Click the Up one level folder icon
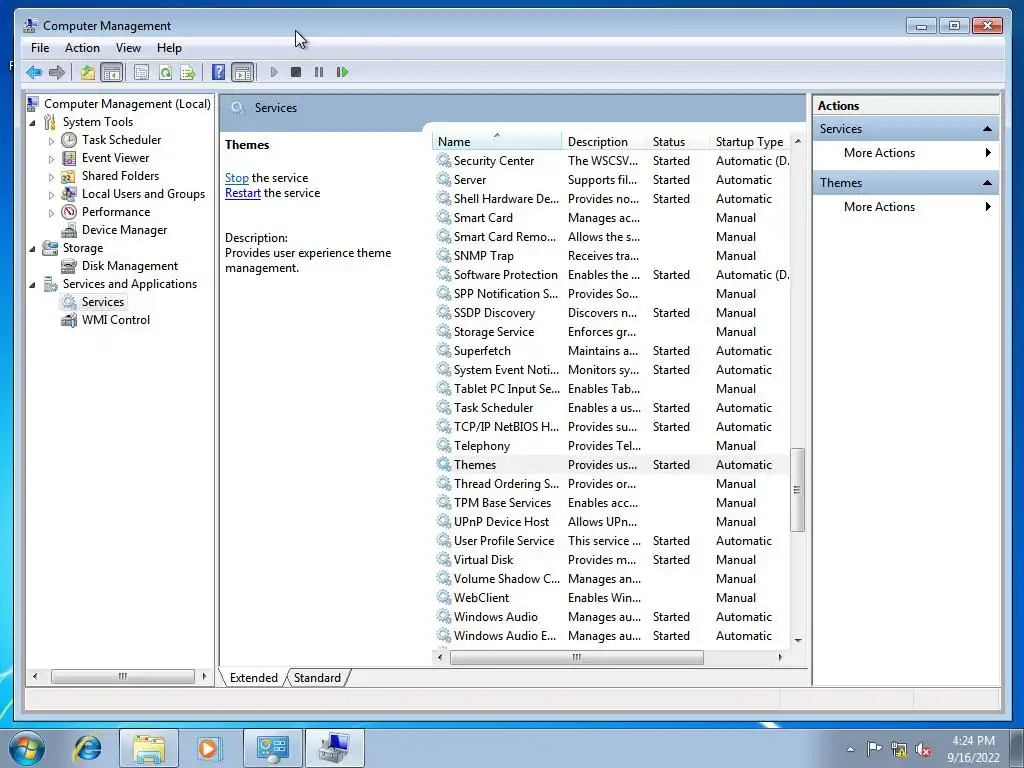 (x=88, y=72)
